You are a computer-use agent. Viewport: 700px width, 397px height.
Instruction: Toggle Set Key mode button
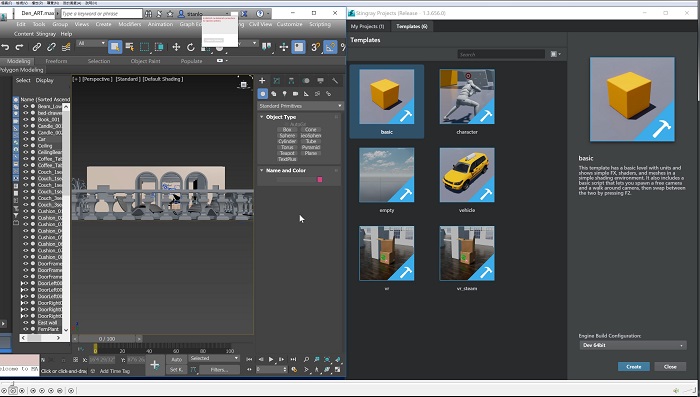point(176,370)
